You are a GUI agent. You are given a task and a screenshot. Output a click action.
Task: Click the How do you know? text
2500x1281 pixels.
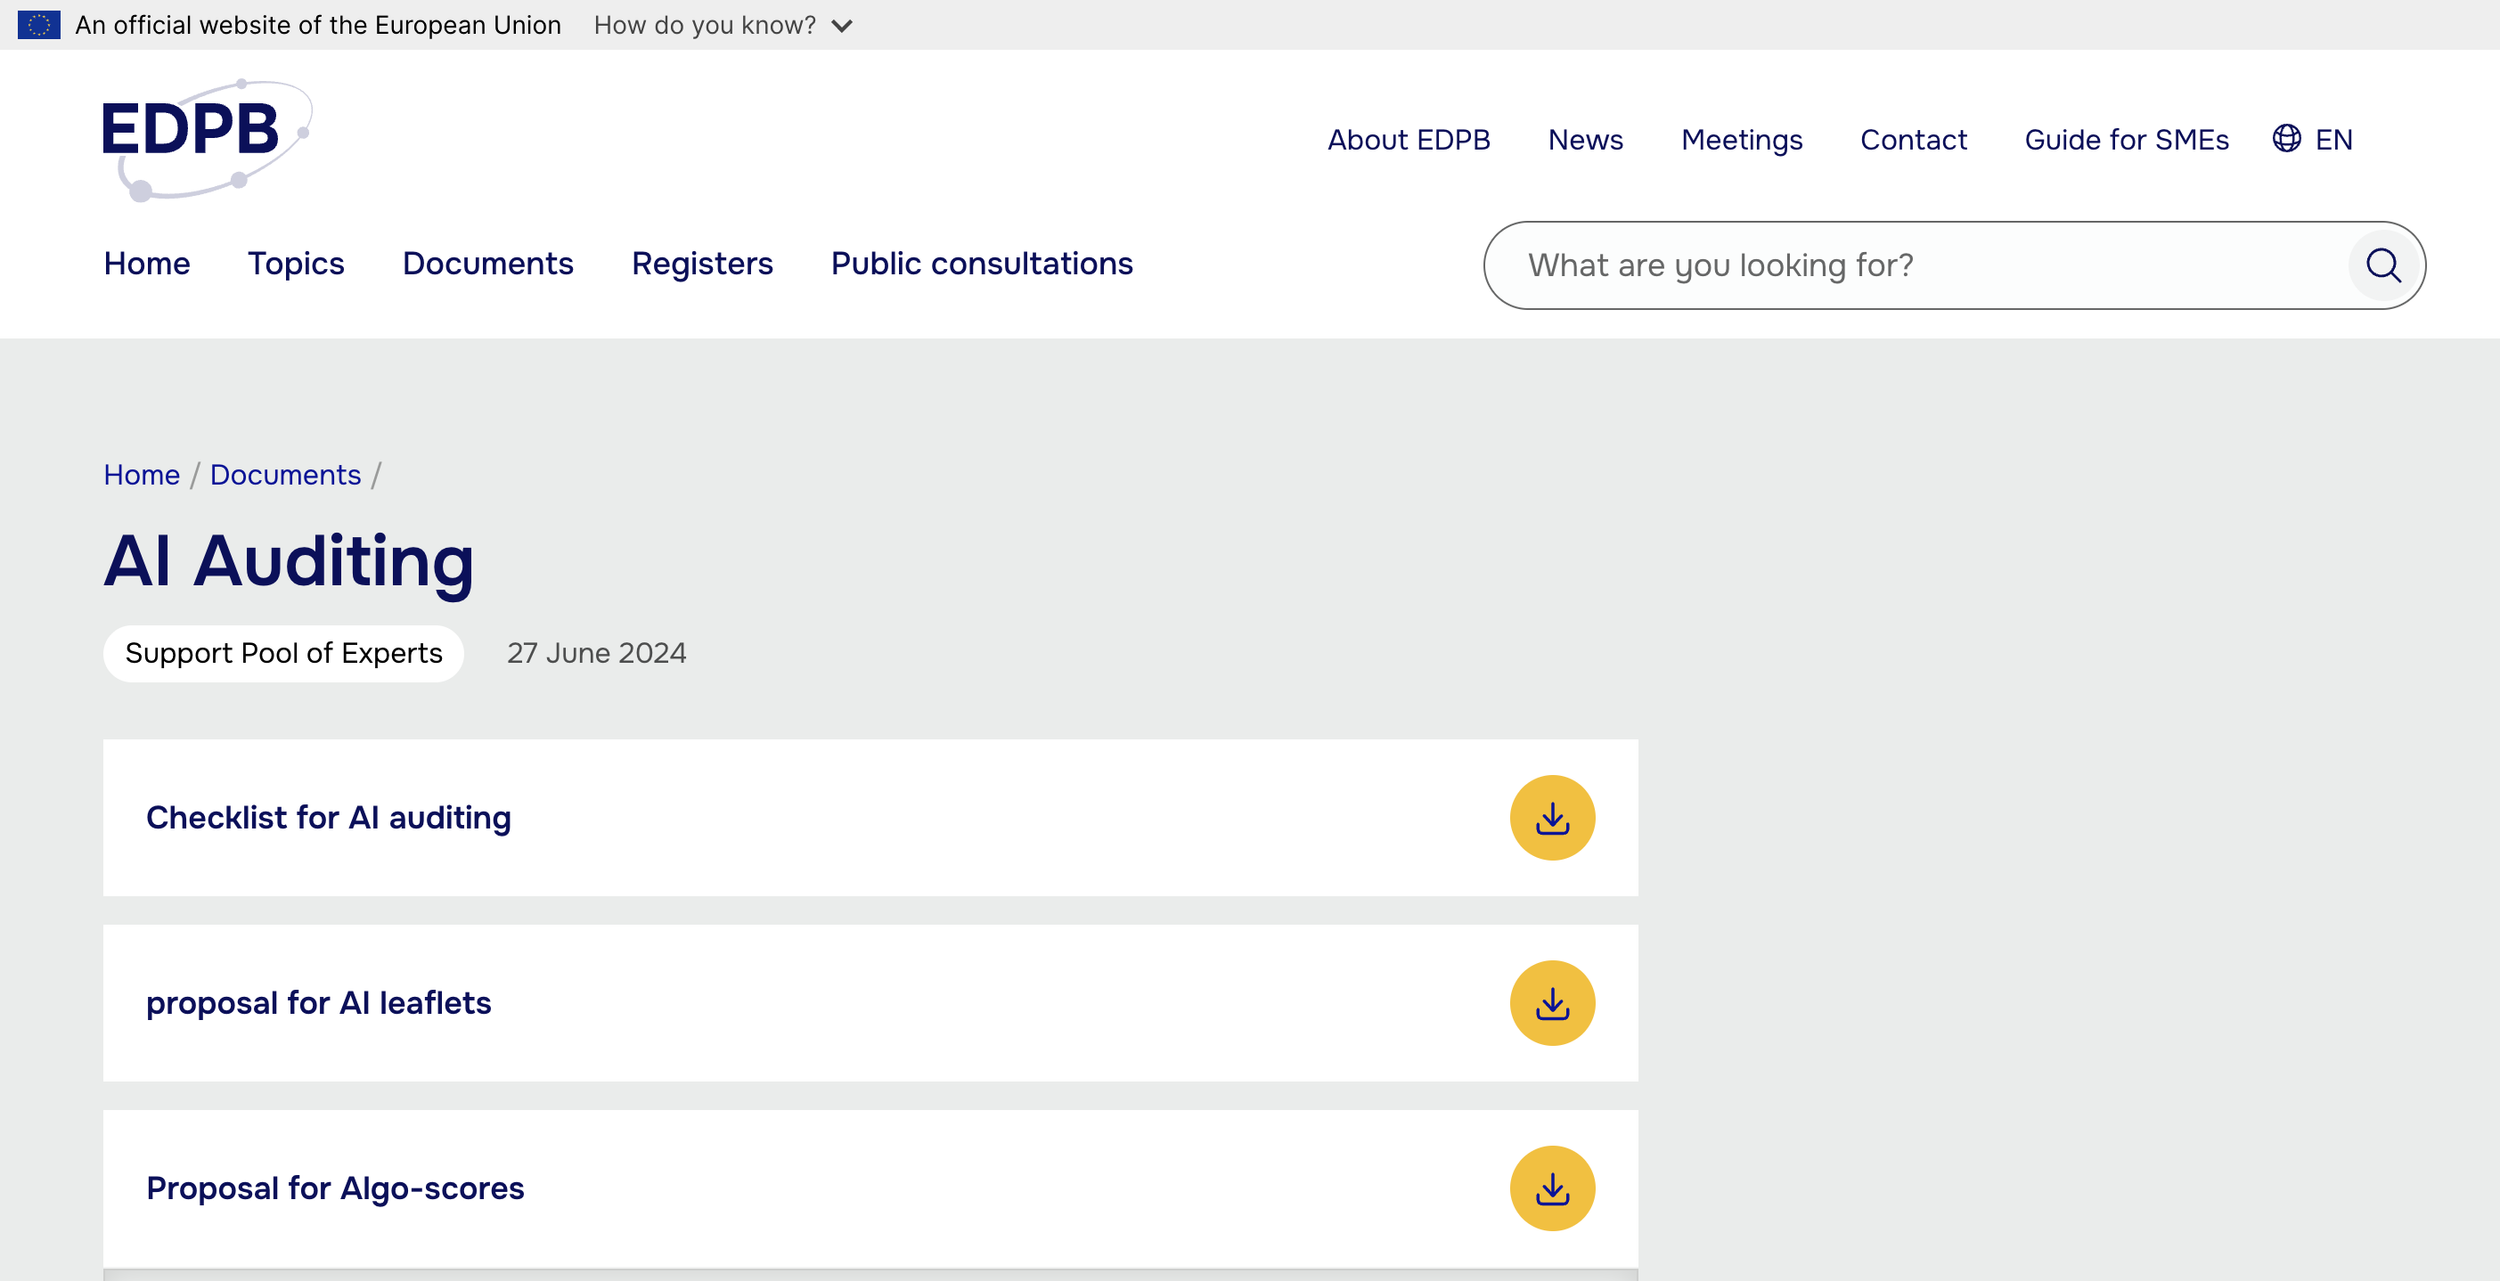(705, 26)
